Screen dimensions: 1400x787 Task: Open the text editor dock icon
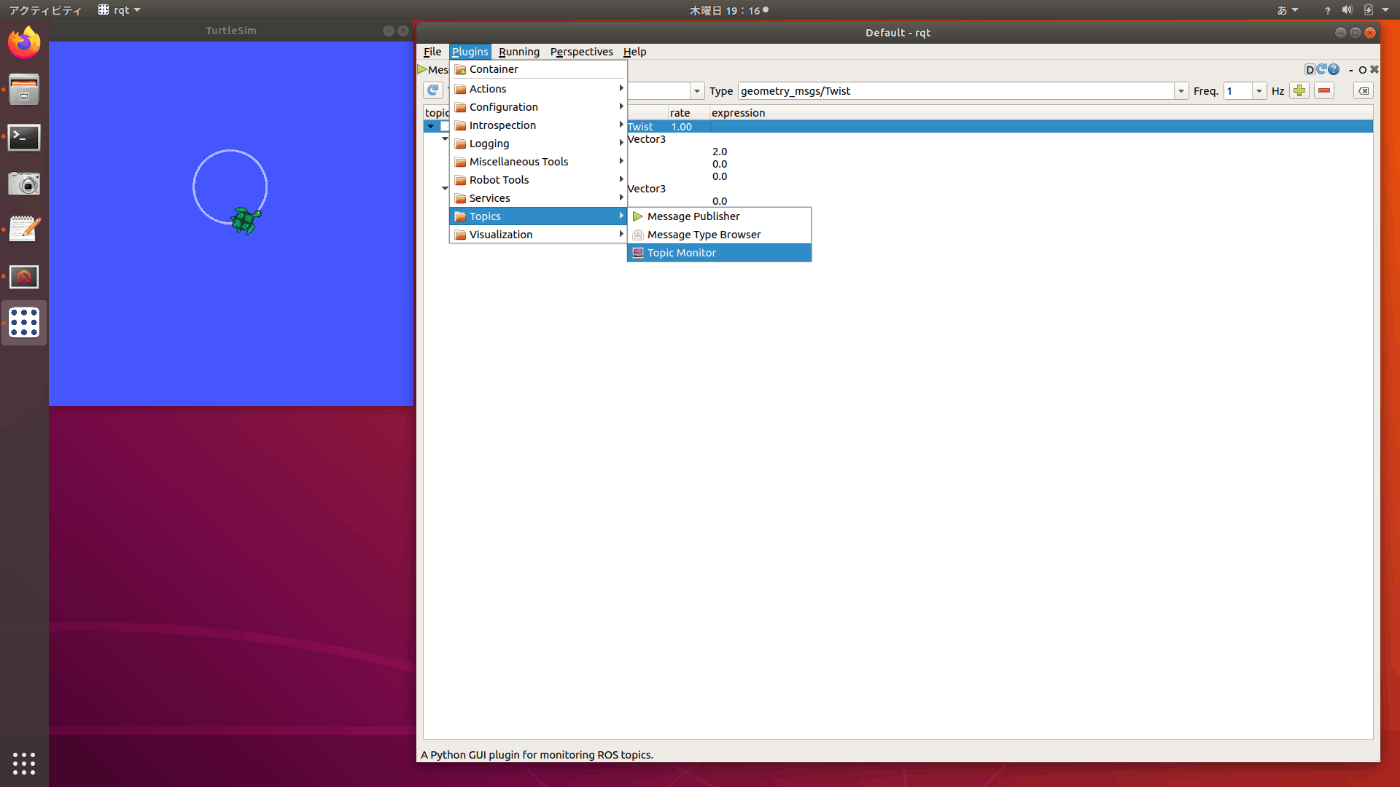24,229
